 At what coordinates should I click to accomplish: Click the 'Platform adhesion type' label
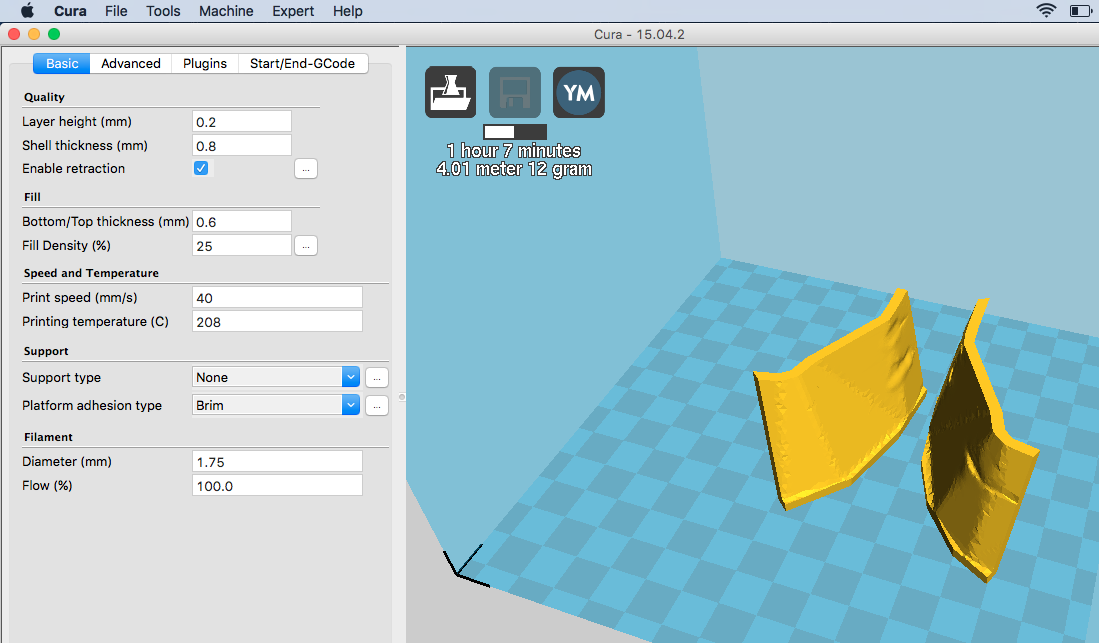click(x=92, y=405)
